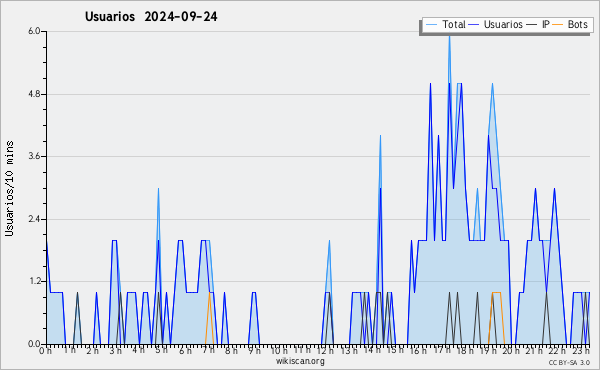Click the '16 h' x-axis label
600x370 pixels.
point(418,350)
